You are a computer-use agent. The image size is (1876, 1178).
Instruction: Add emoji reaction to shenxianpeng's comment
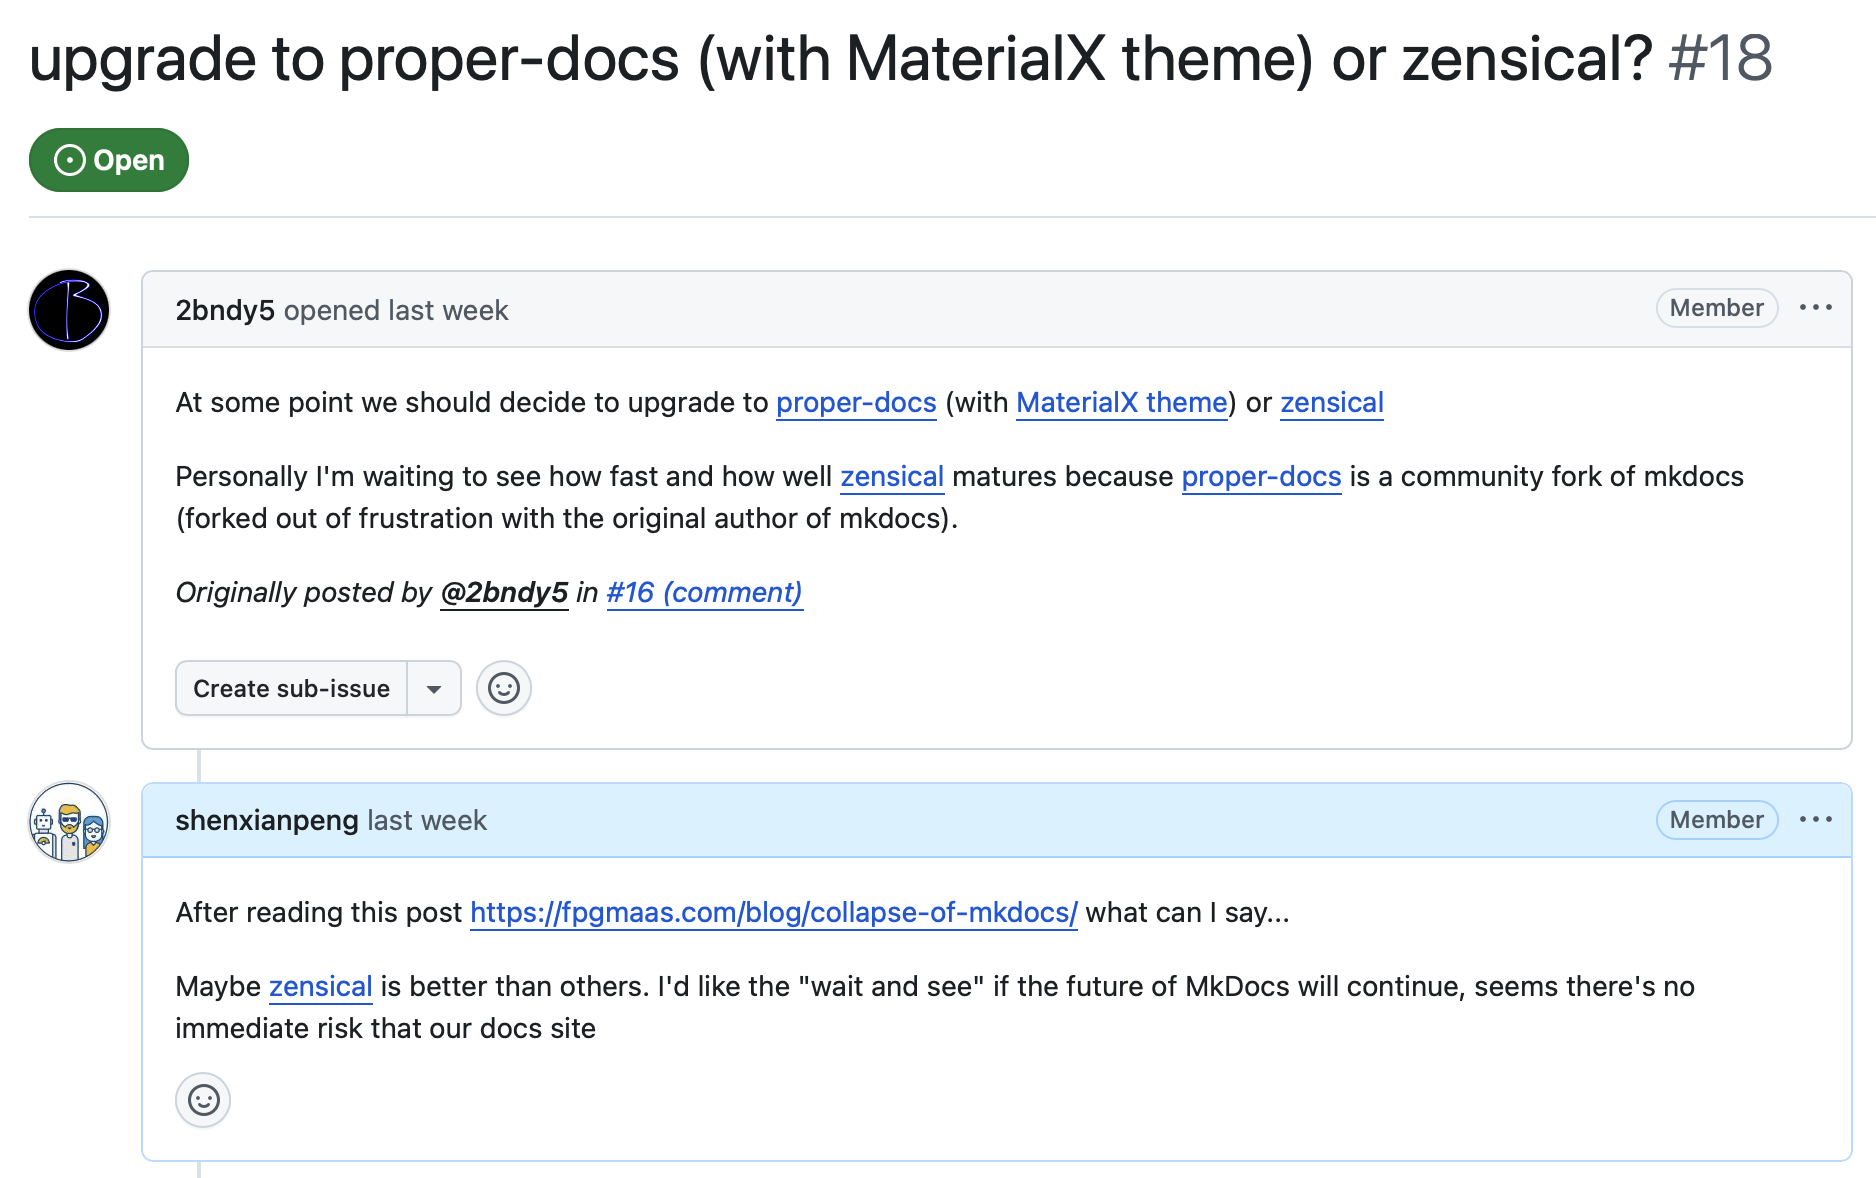click(x=203, y=1100)
